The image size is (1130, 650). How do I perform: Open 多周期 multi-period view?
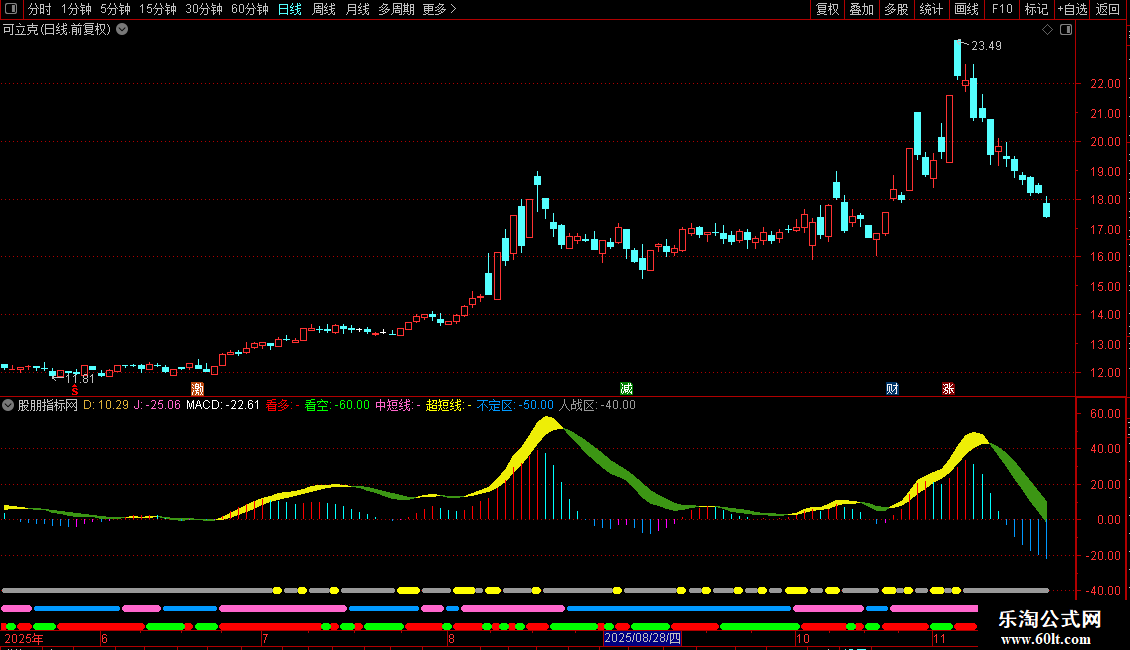pos(396,9)
